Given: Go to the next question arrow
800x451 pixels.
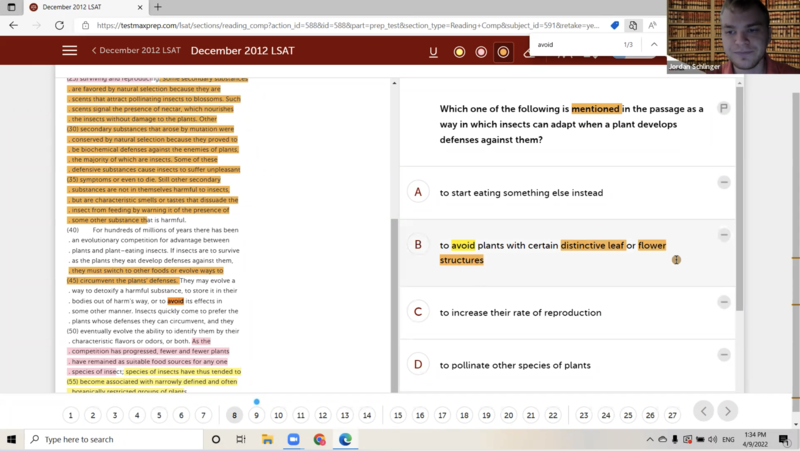Looking at the screenshot, I should pos(728,411).
